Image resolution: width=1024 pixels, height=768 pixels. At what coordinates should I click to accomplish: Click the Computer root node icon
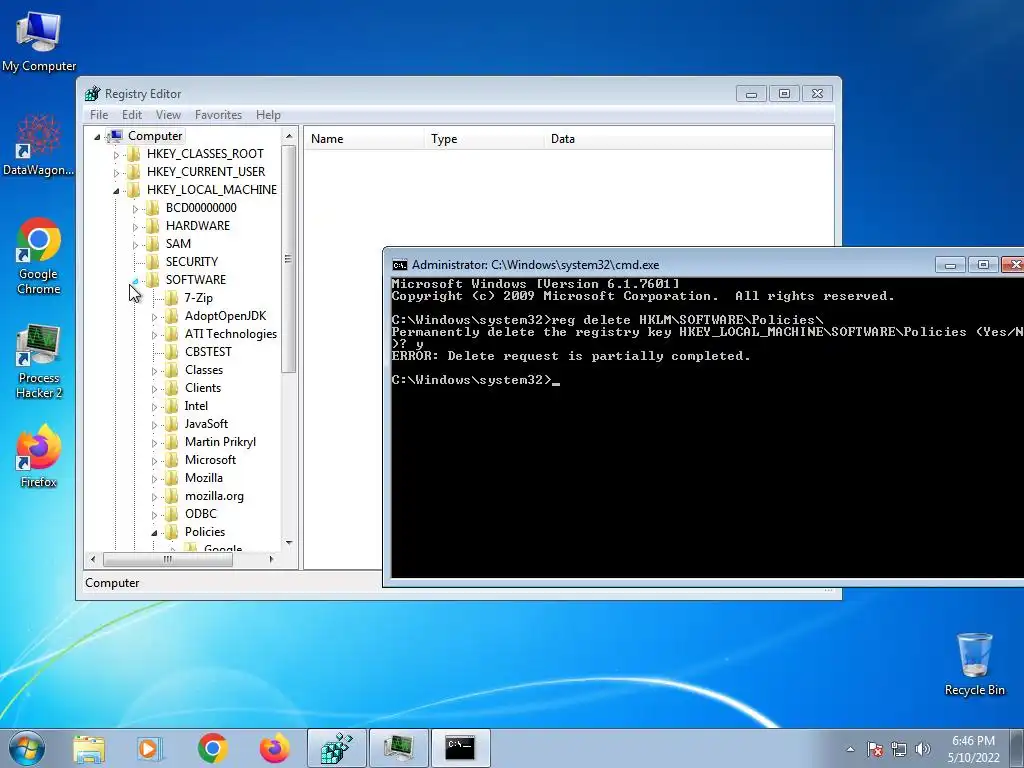click(x=115, y=136)
